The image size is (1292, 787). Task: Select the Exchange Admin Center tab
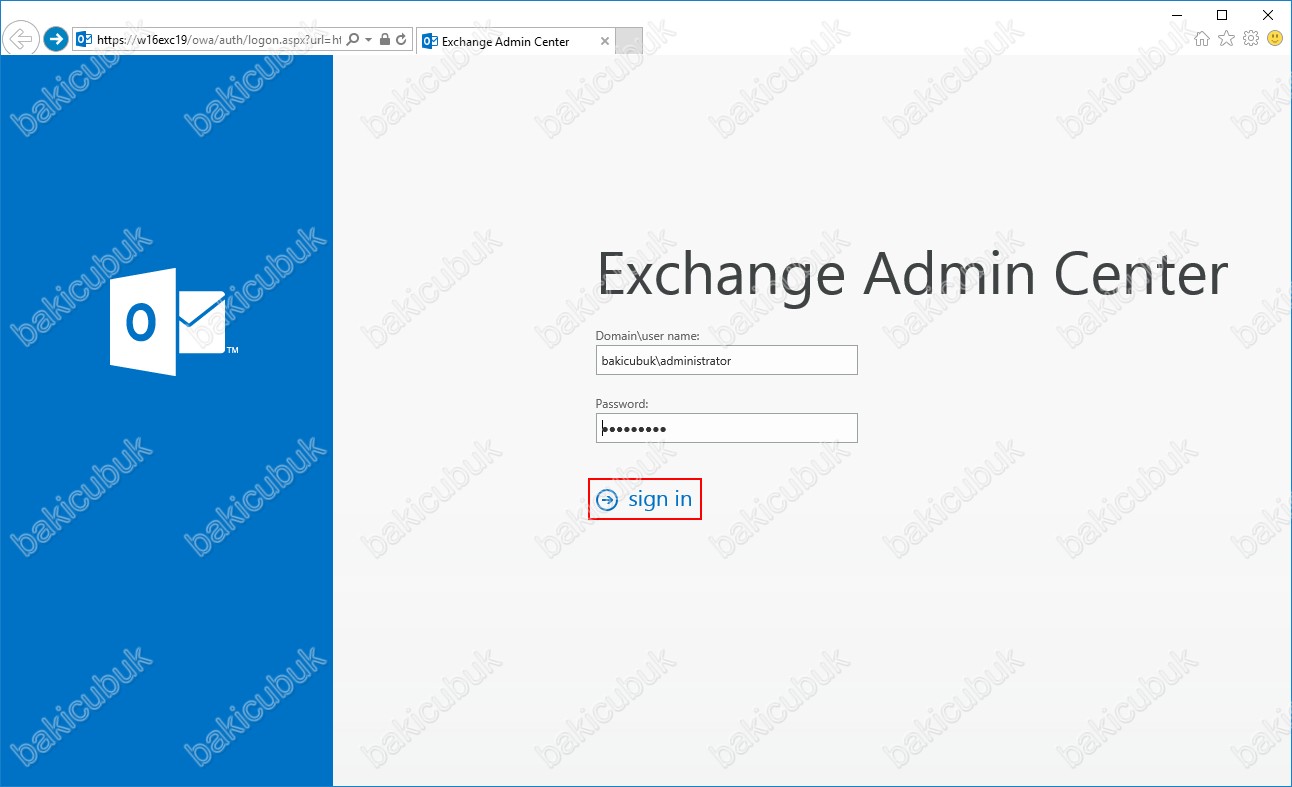coord(516,41)
